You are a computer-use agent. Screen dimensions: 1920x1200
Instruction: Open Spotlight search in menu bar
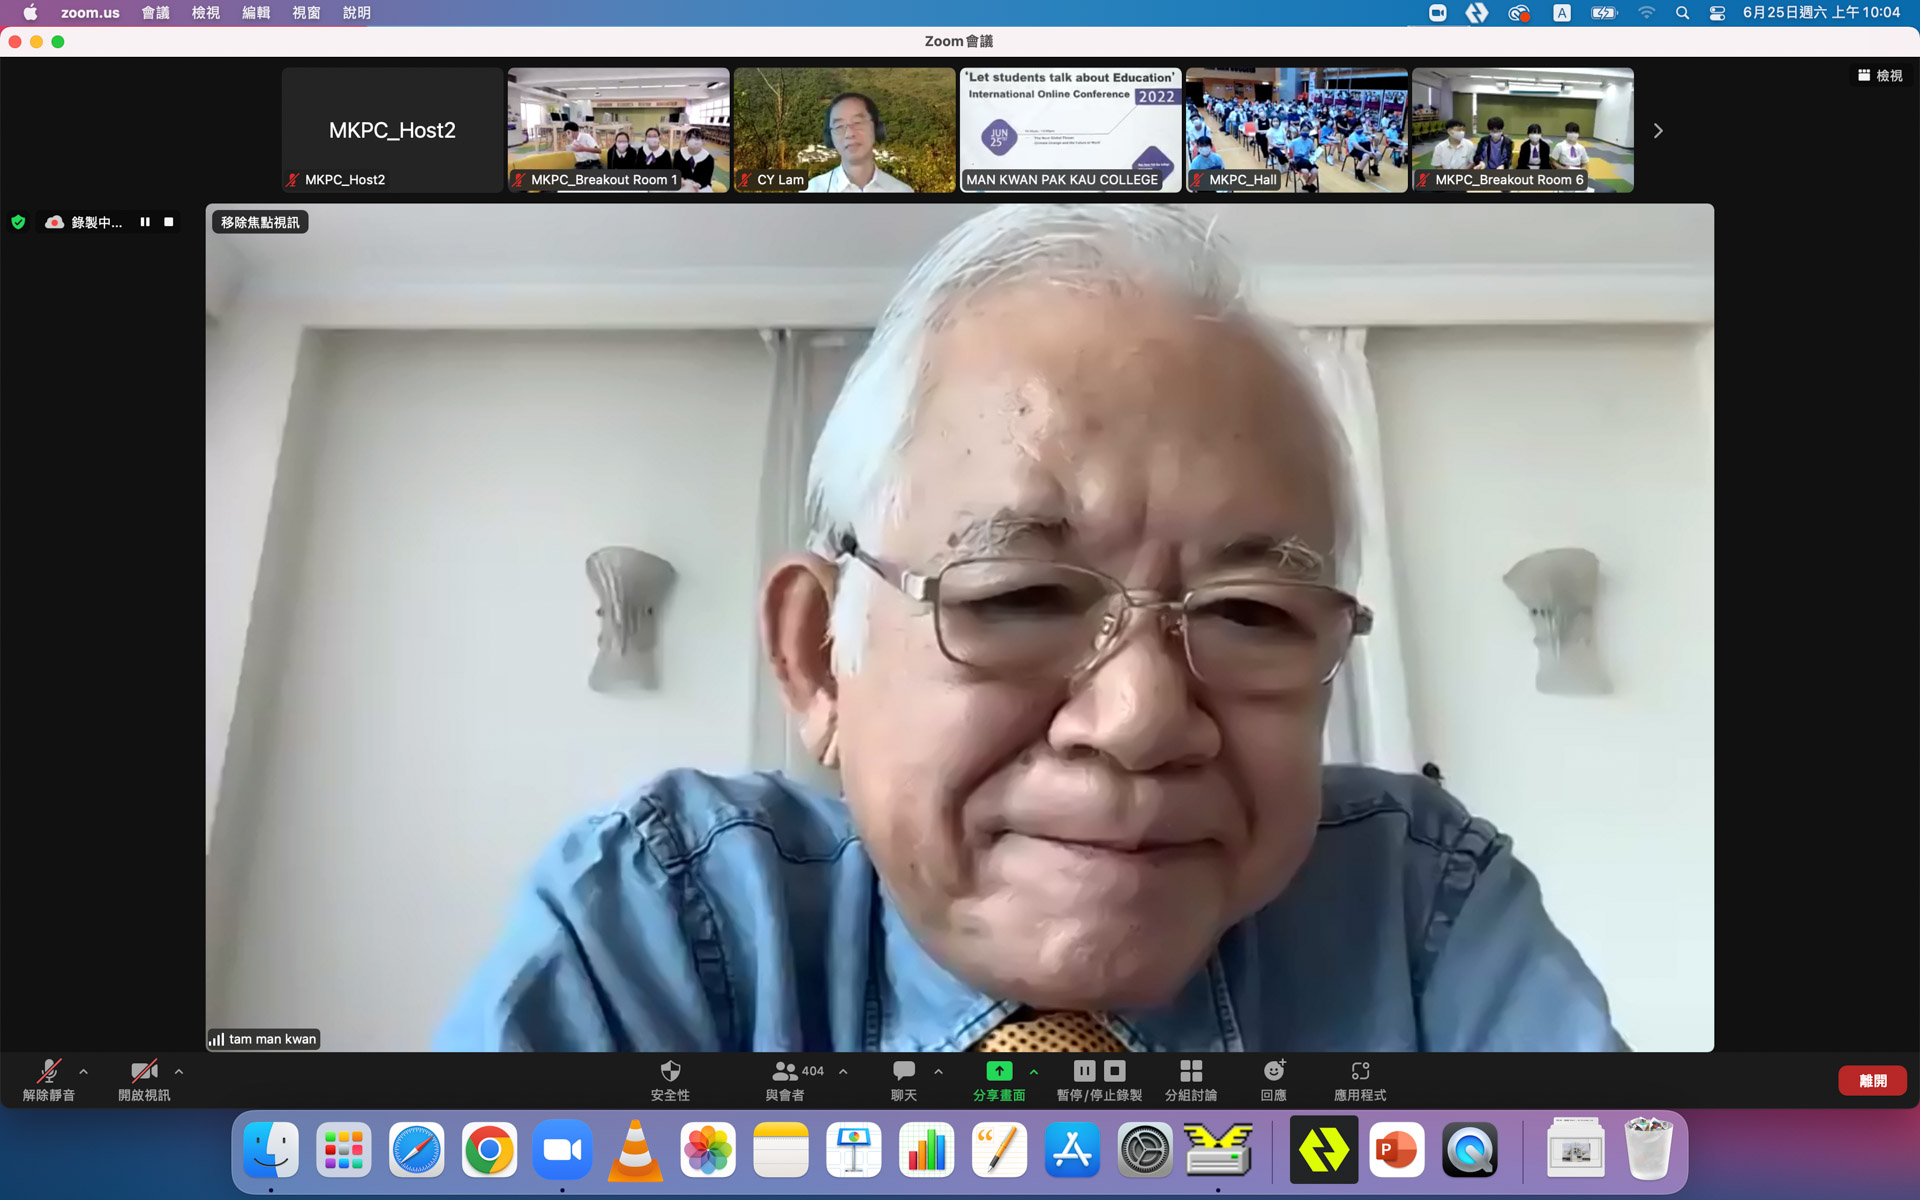(1682, 13)
